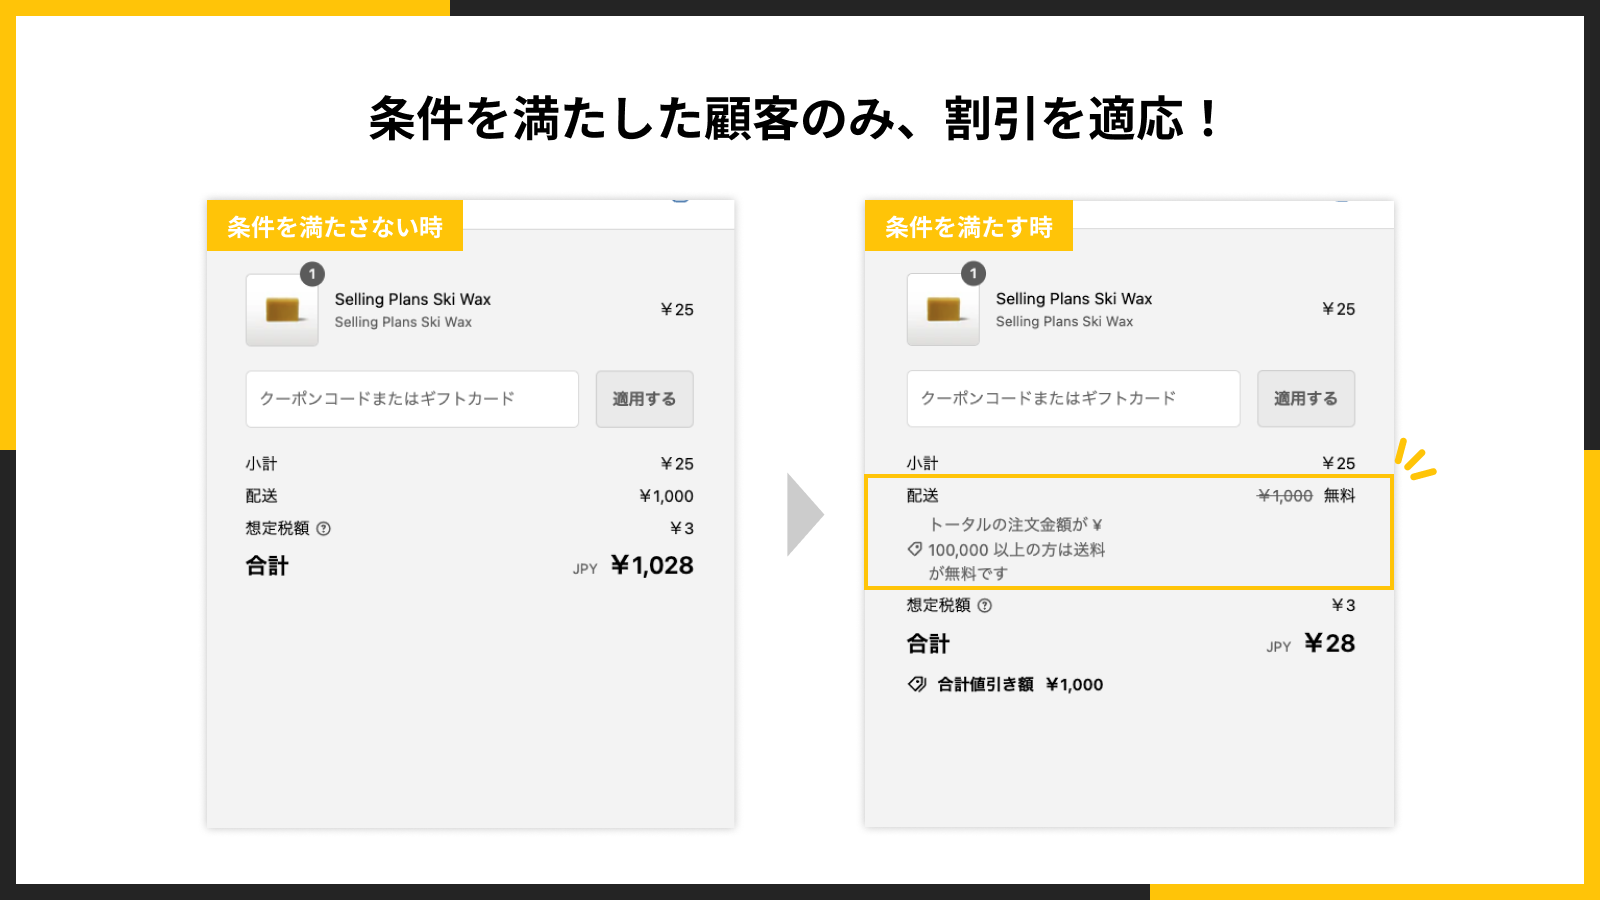Click the tax help icon in the left checkout
Screen dimensions: 1600x900
coord(325,528)
